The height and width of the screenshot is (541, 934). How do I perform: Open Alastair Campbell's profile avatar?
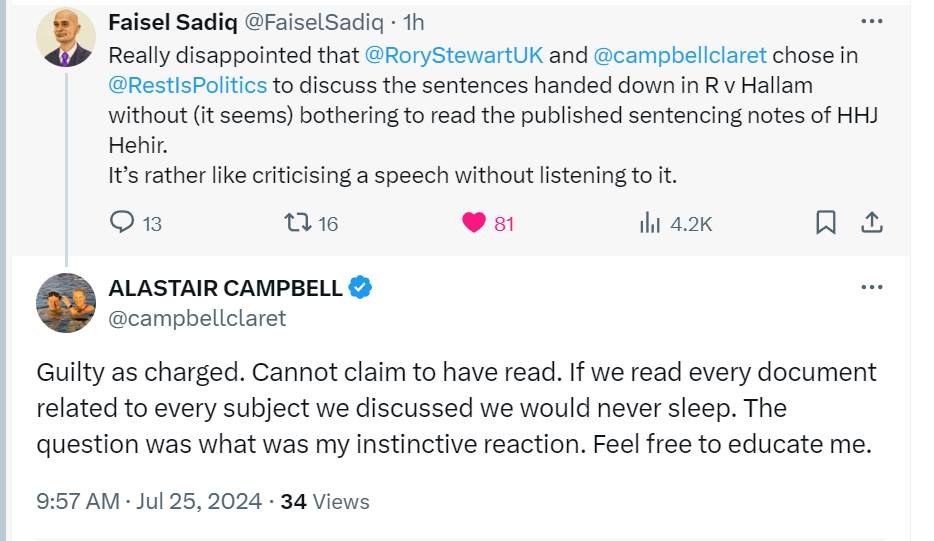coord(66,303)
